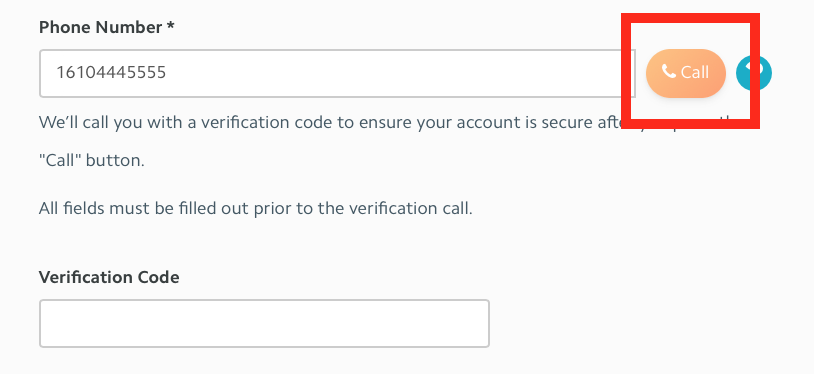Focus the Verification Code input field
This screenshot has height=374, width=814.
tap(264, 323)
